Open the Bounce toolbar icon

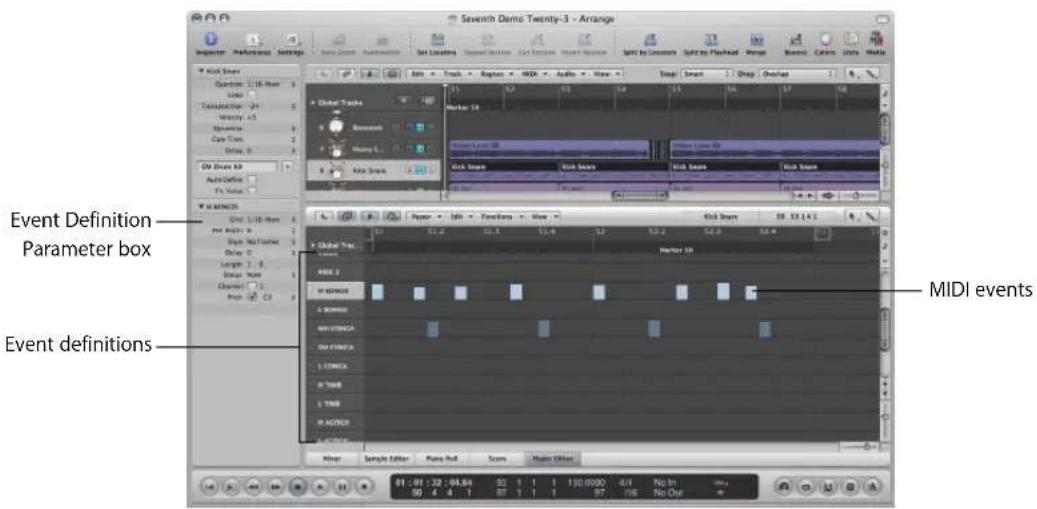796,40
